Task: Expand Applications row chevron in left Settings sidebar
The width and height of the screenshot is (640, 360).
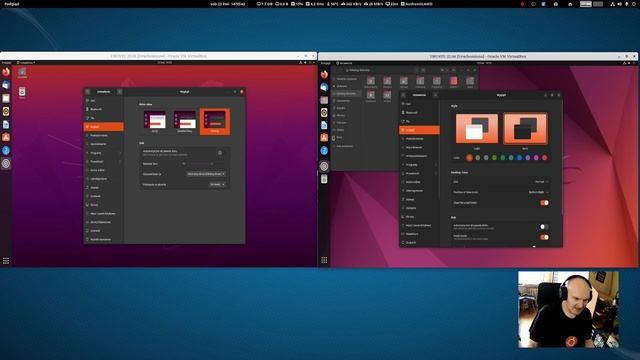Action: click(x=120, y=153)
